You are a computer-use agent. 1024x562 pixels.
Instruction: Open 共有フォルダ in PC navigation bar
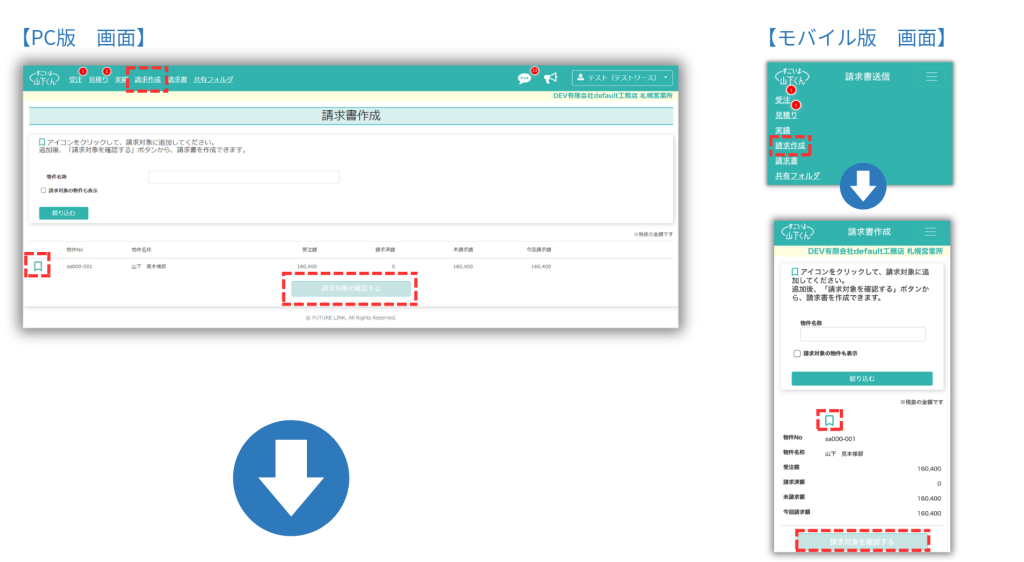[213, 79]
